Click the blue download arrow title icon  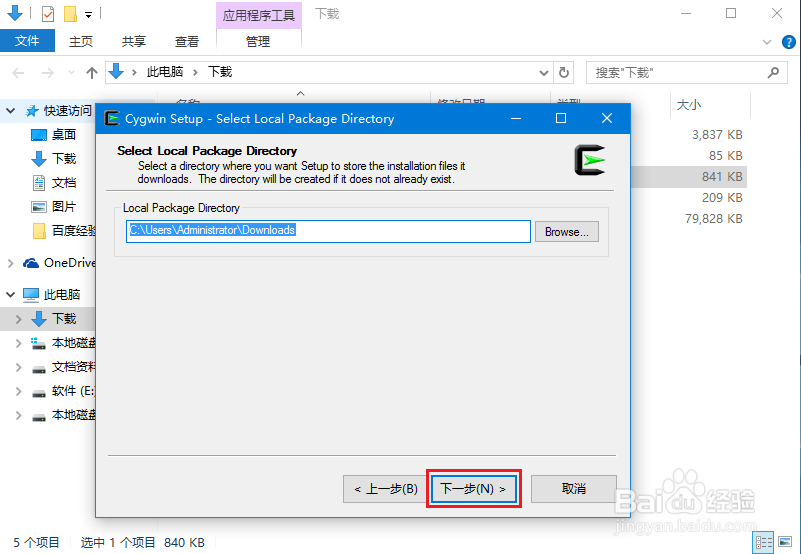(x=15, y=13)
